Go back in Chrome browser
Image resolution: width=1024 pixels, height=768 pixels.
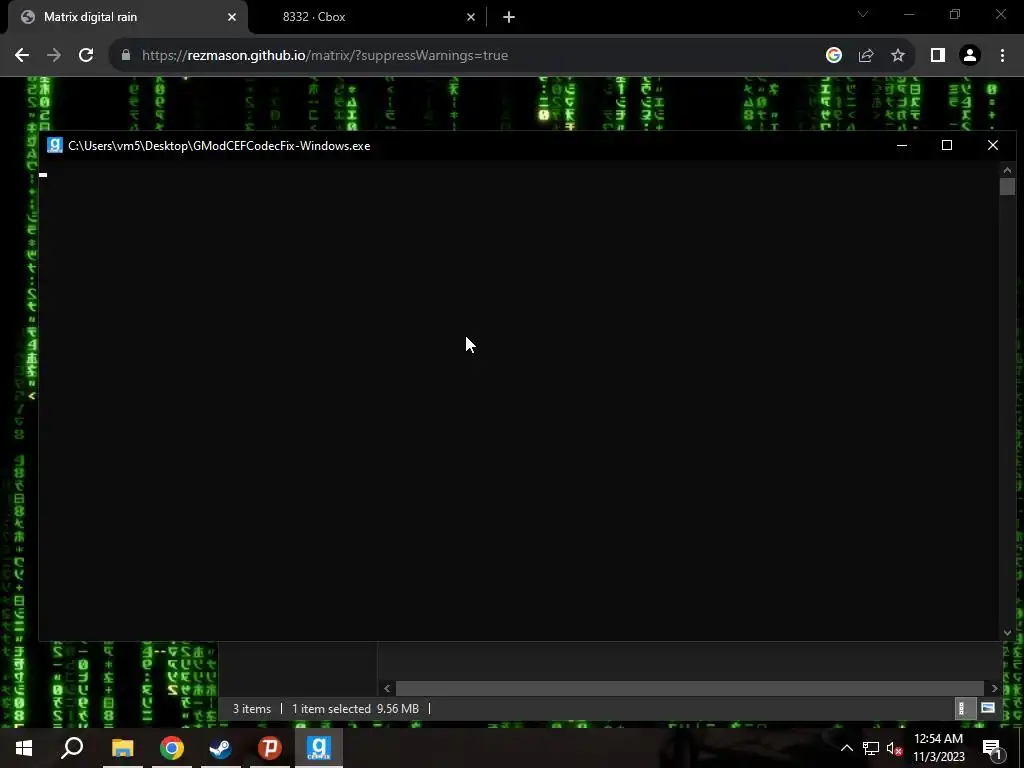22,56
